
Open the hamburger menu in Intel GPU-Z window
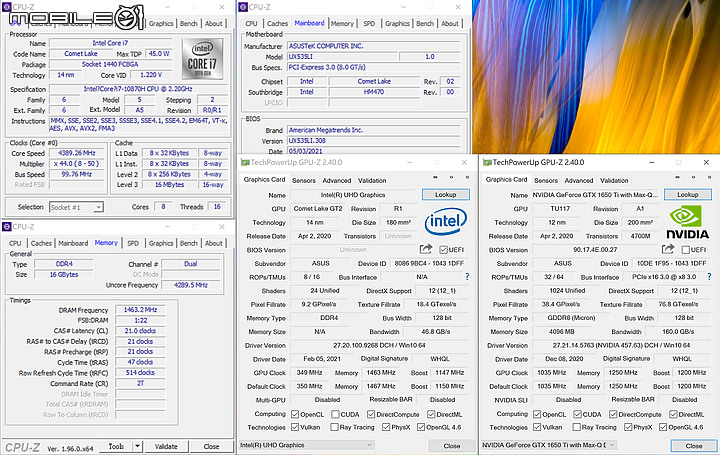pyautogui.click(x=467, y=177)
